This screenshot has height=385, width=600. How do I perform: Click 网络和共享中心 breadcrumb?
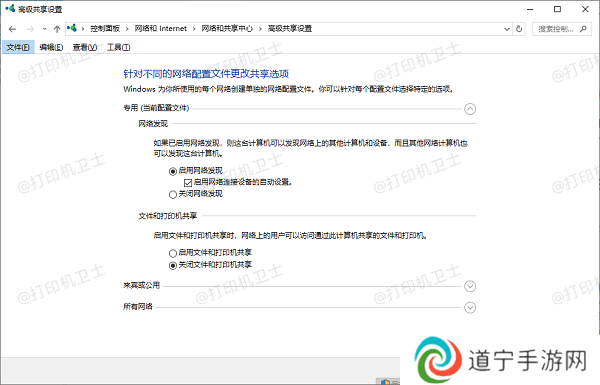pyautogui.click(x=227, y=28)
